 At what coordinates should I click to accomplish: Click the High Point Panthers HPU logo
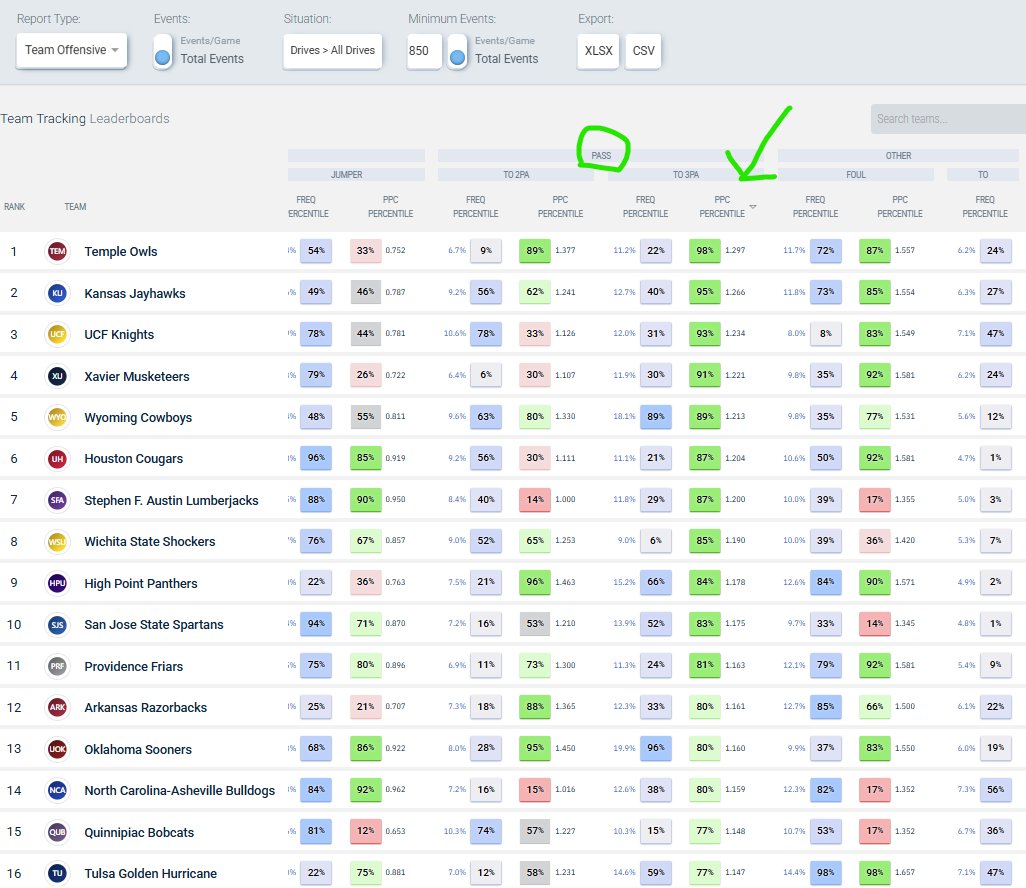[x=58, y=583]
